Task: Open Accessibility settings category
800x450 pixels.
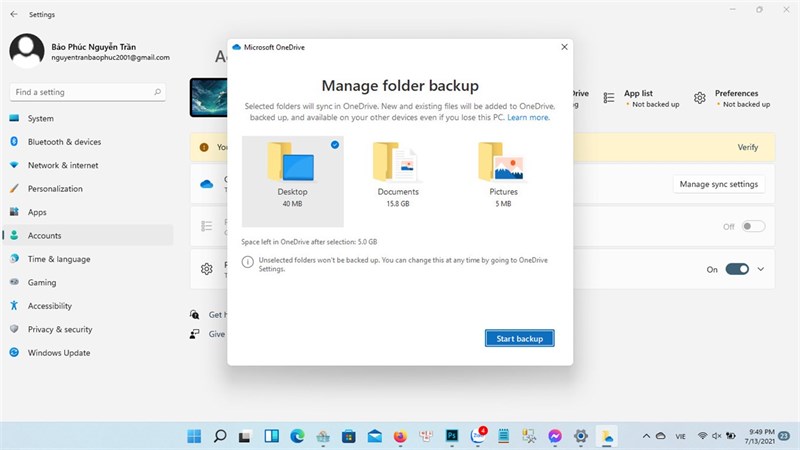Action: (88, 306)
